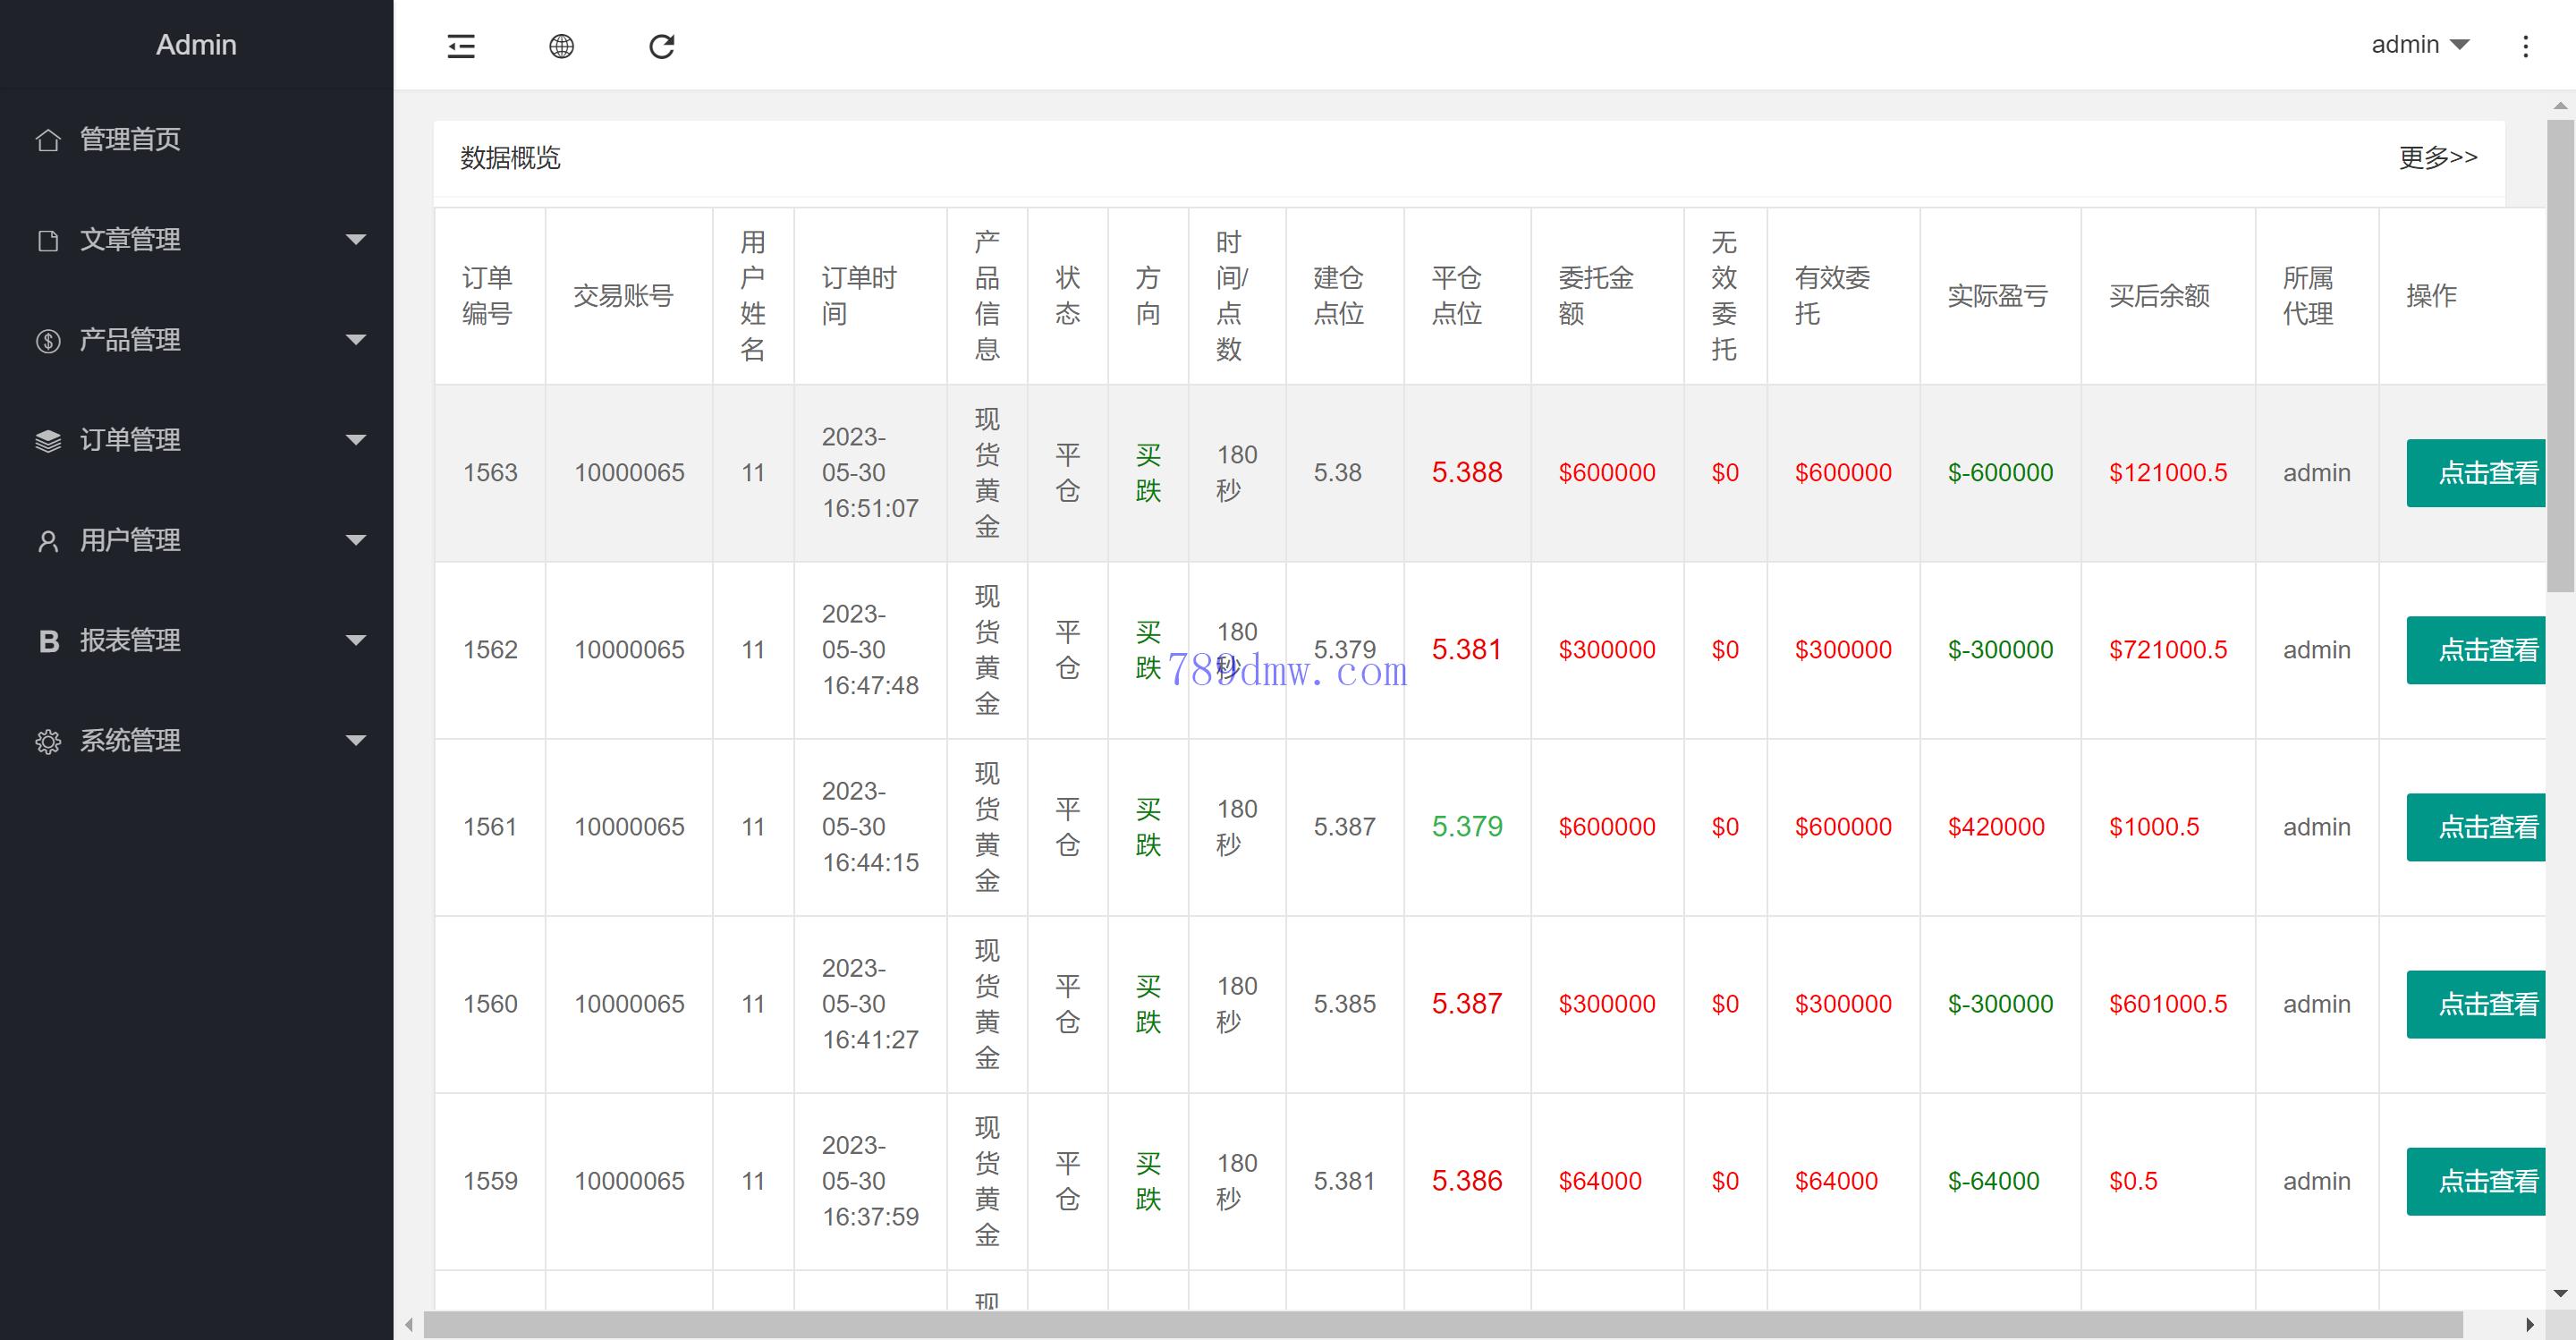Expand the 文章管理 submenu arrow
The height and width of the screenshot is (1340, 2576).
355,240
